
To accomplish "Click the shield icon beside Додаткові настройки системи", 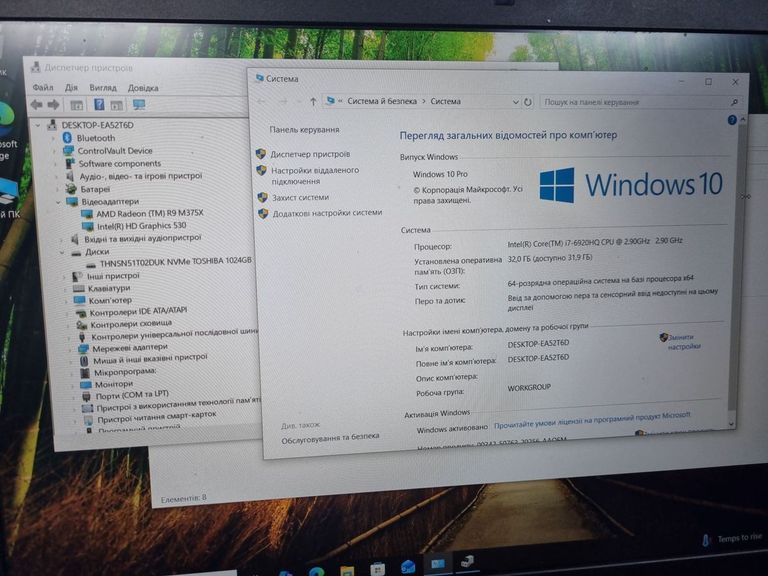I will point(263,214).
